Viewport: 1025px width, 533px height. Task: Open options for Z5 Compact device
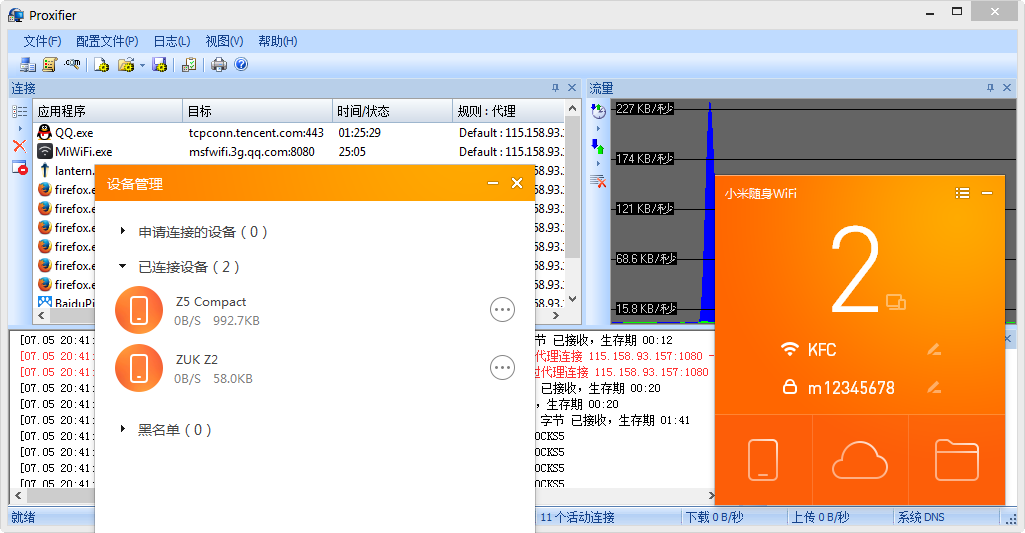[502, 309]
